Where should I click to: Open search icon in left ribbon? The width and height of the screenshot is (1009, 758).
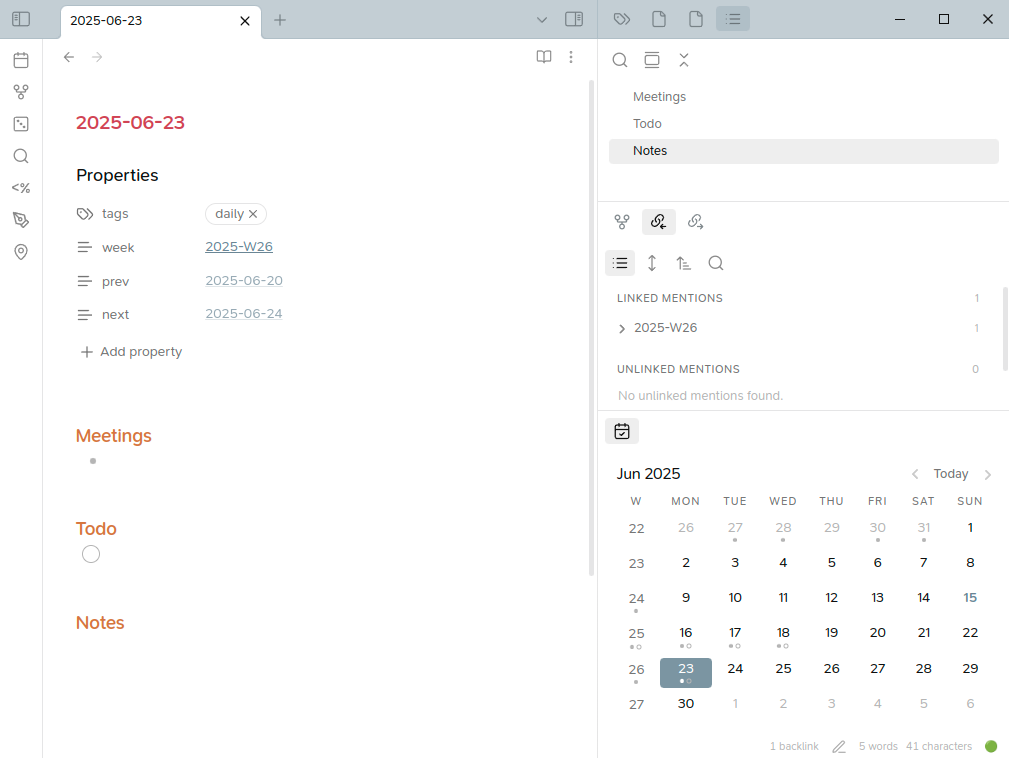point(21,156)
